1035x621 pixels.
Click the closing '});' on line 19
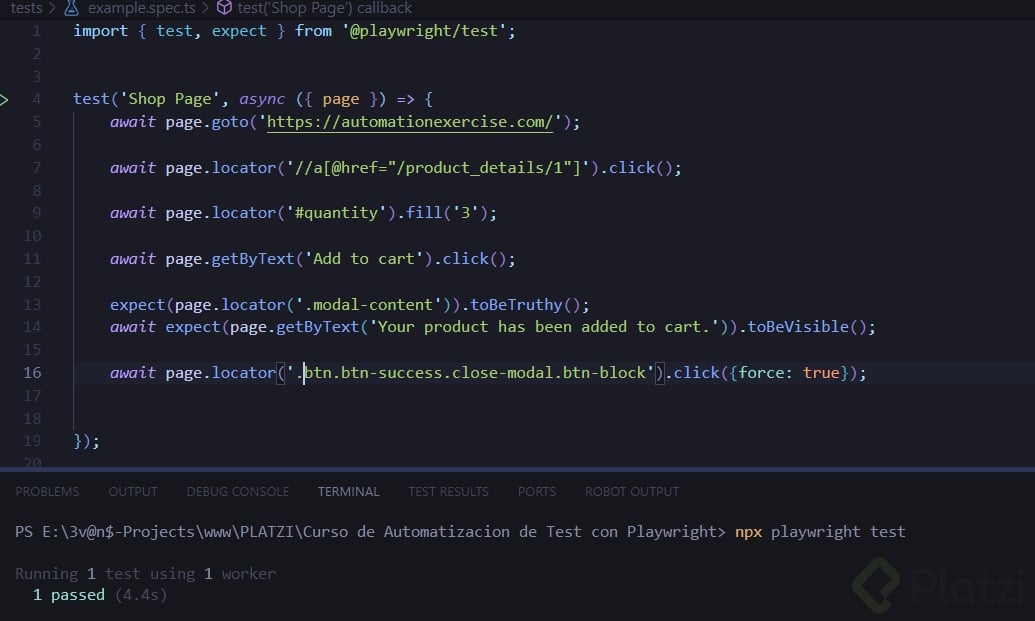click(x=86, y=441)
